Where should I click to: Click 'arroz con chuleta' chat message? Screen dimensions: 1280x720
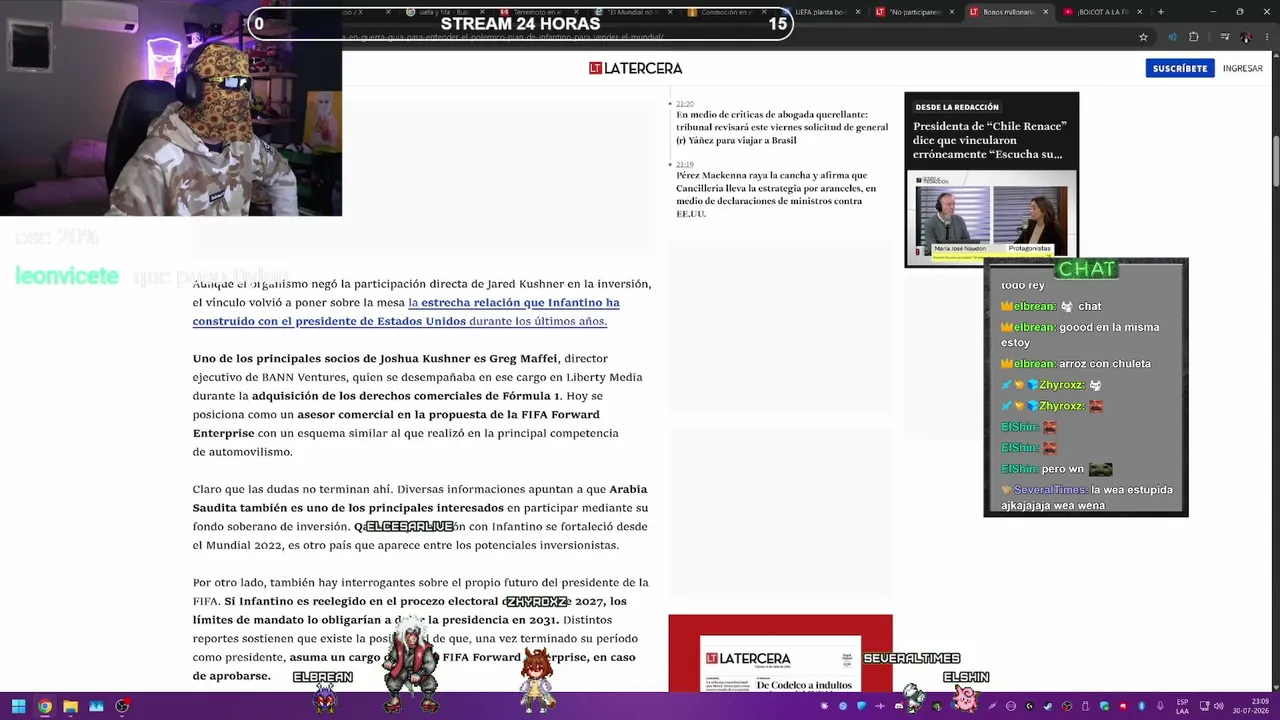(x=1076, y=364)
